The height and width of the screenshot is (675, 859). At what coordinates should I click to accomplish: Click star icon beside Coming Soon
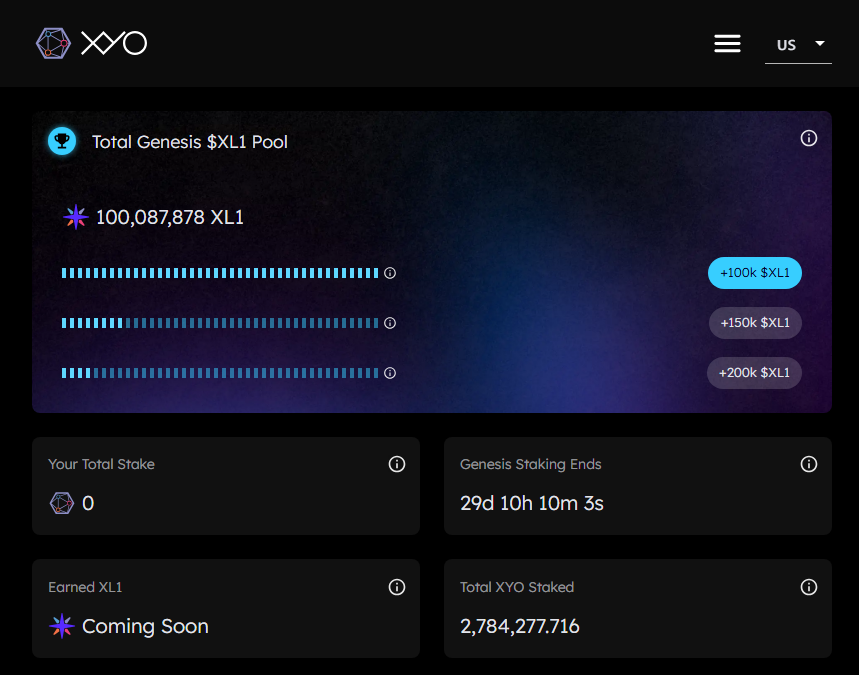(x=62, y=626)
